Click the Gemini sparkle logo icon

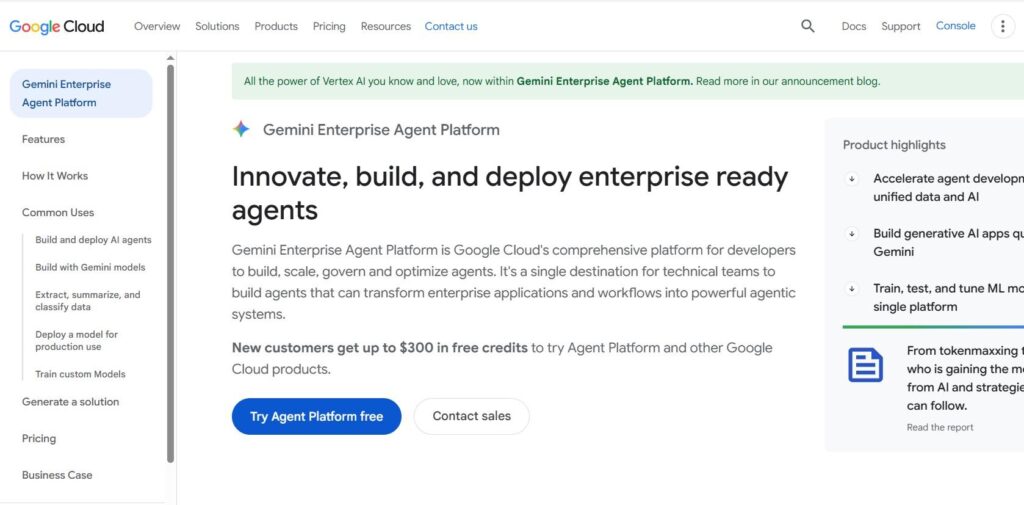pyautogui.click(x=241, y=129)
